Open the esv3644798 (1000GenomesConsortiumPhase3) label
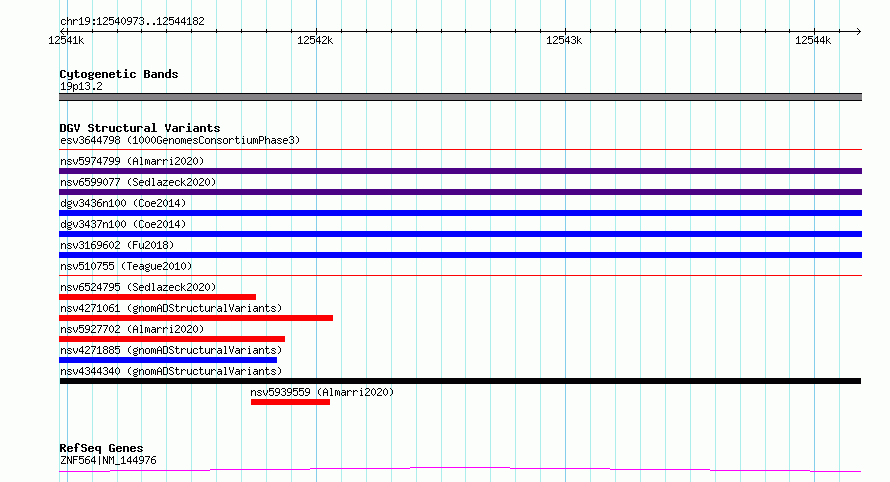The width and height of the screenshot is (890, 482). 180,140
